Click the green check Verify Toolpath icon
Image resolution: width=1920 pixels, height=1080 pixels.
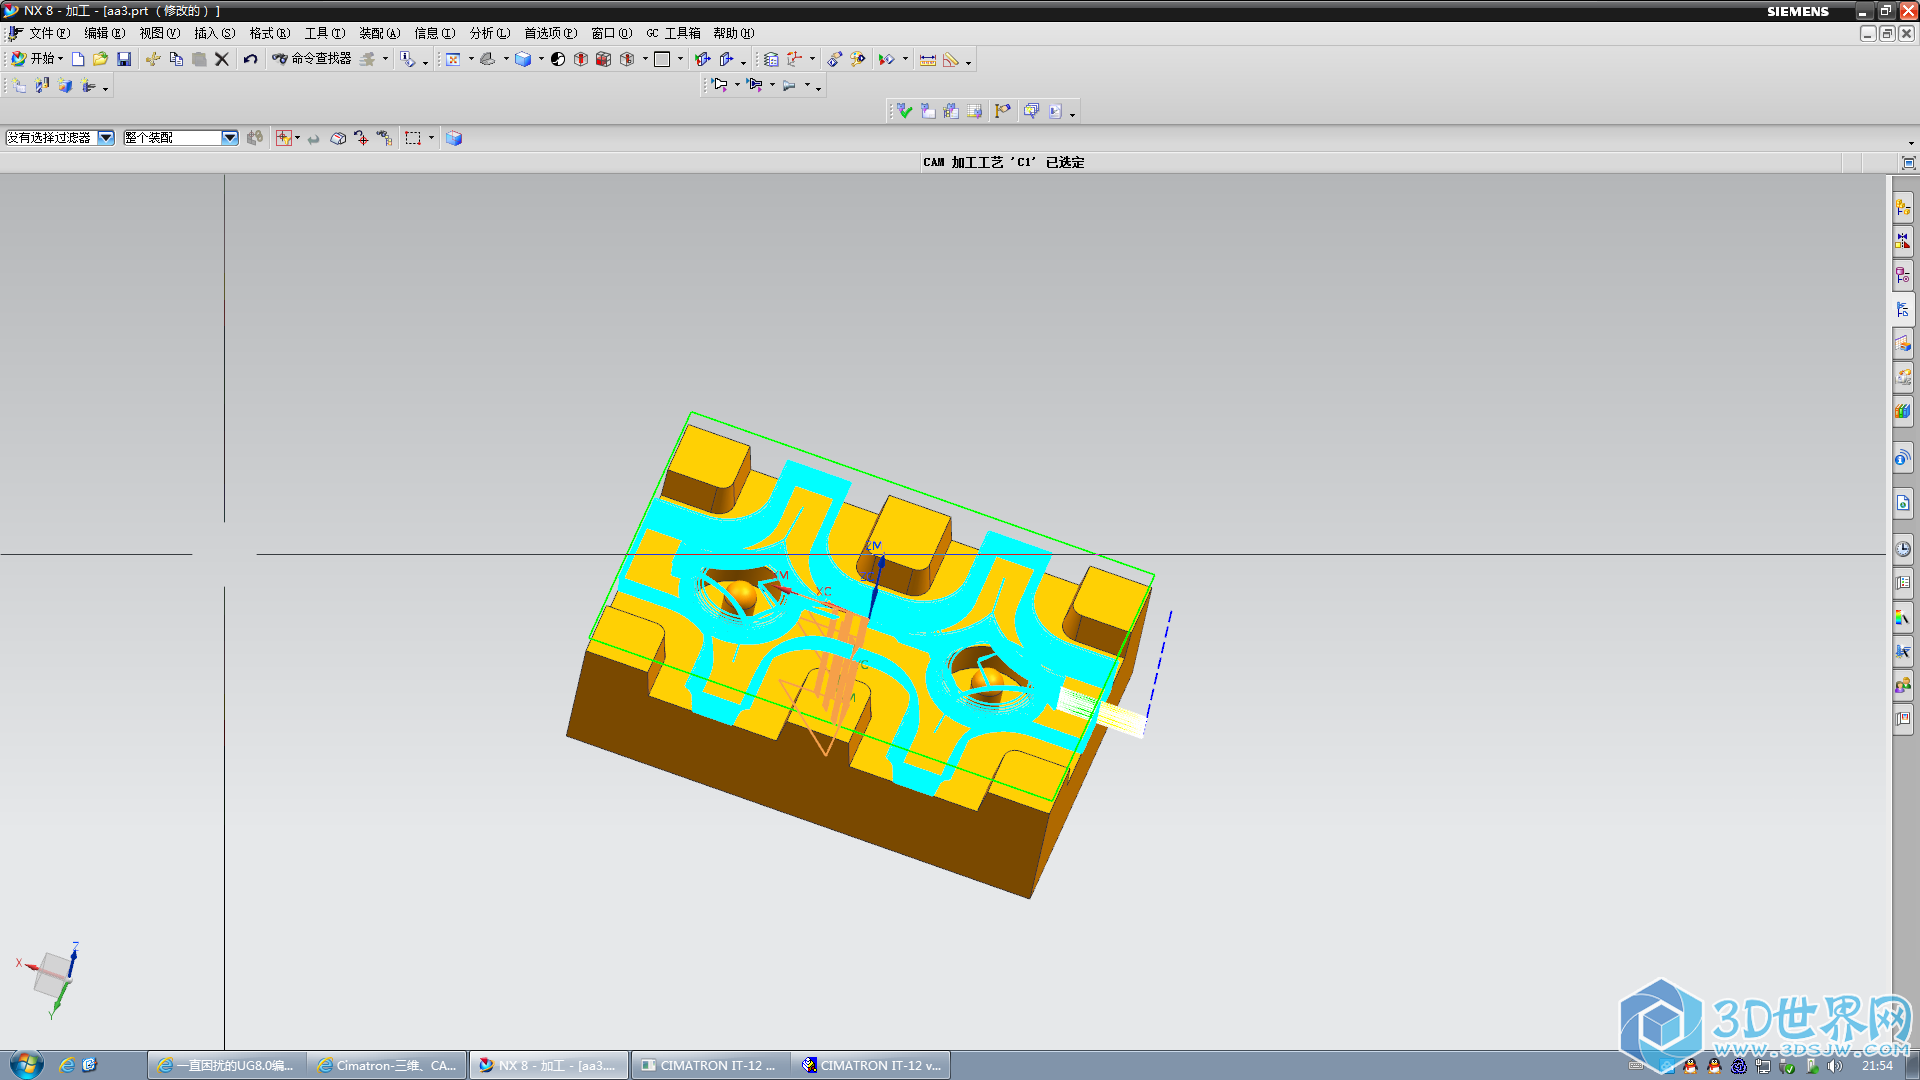(904, 112)
